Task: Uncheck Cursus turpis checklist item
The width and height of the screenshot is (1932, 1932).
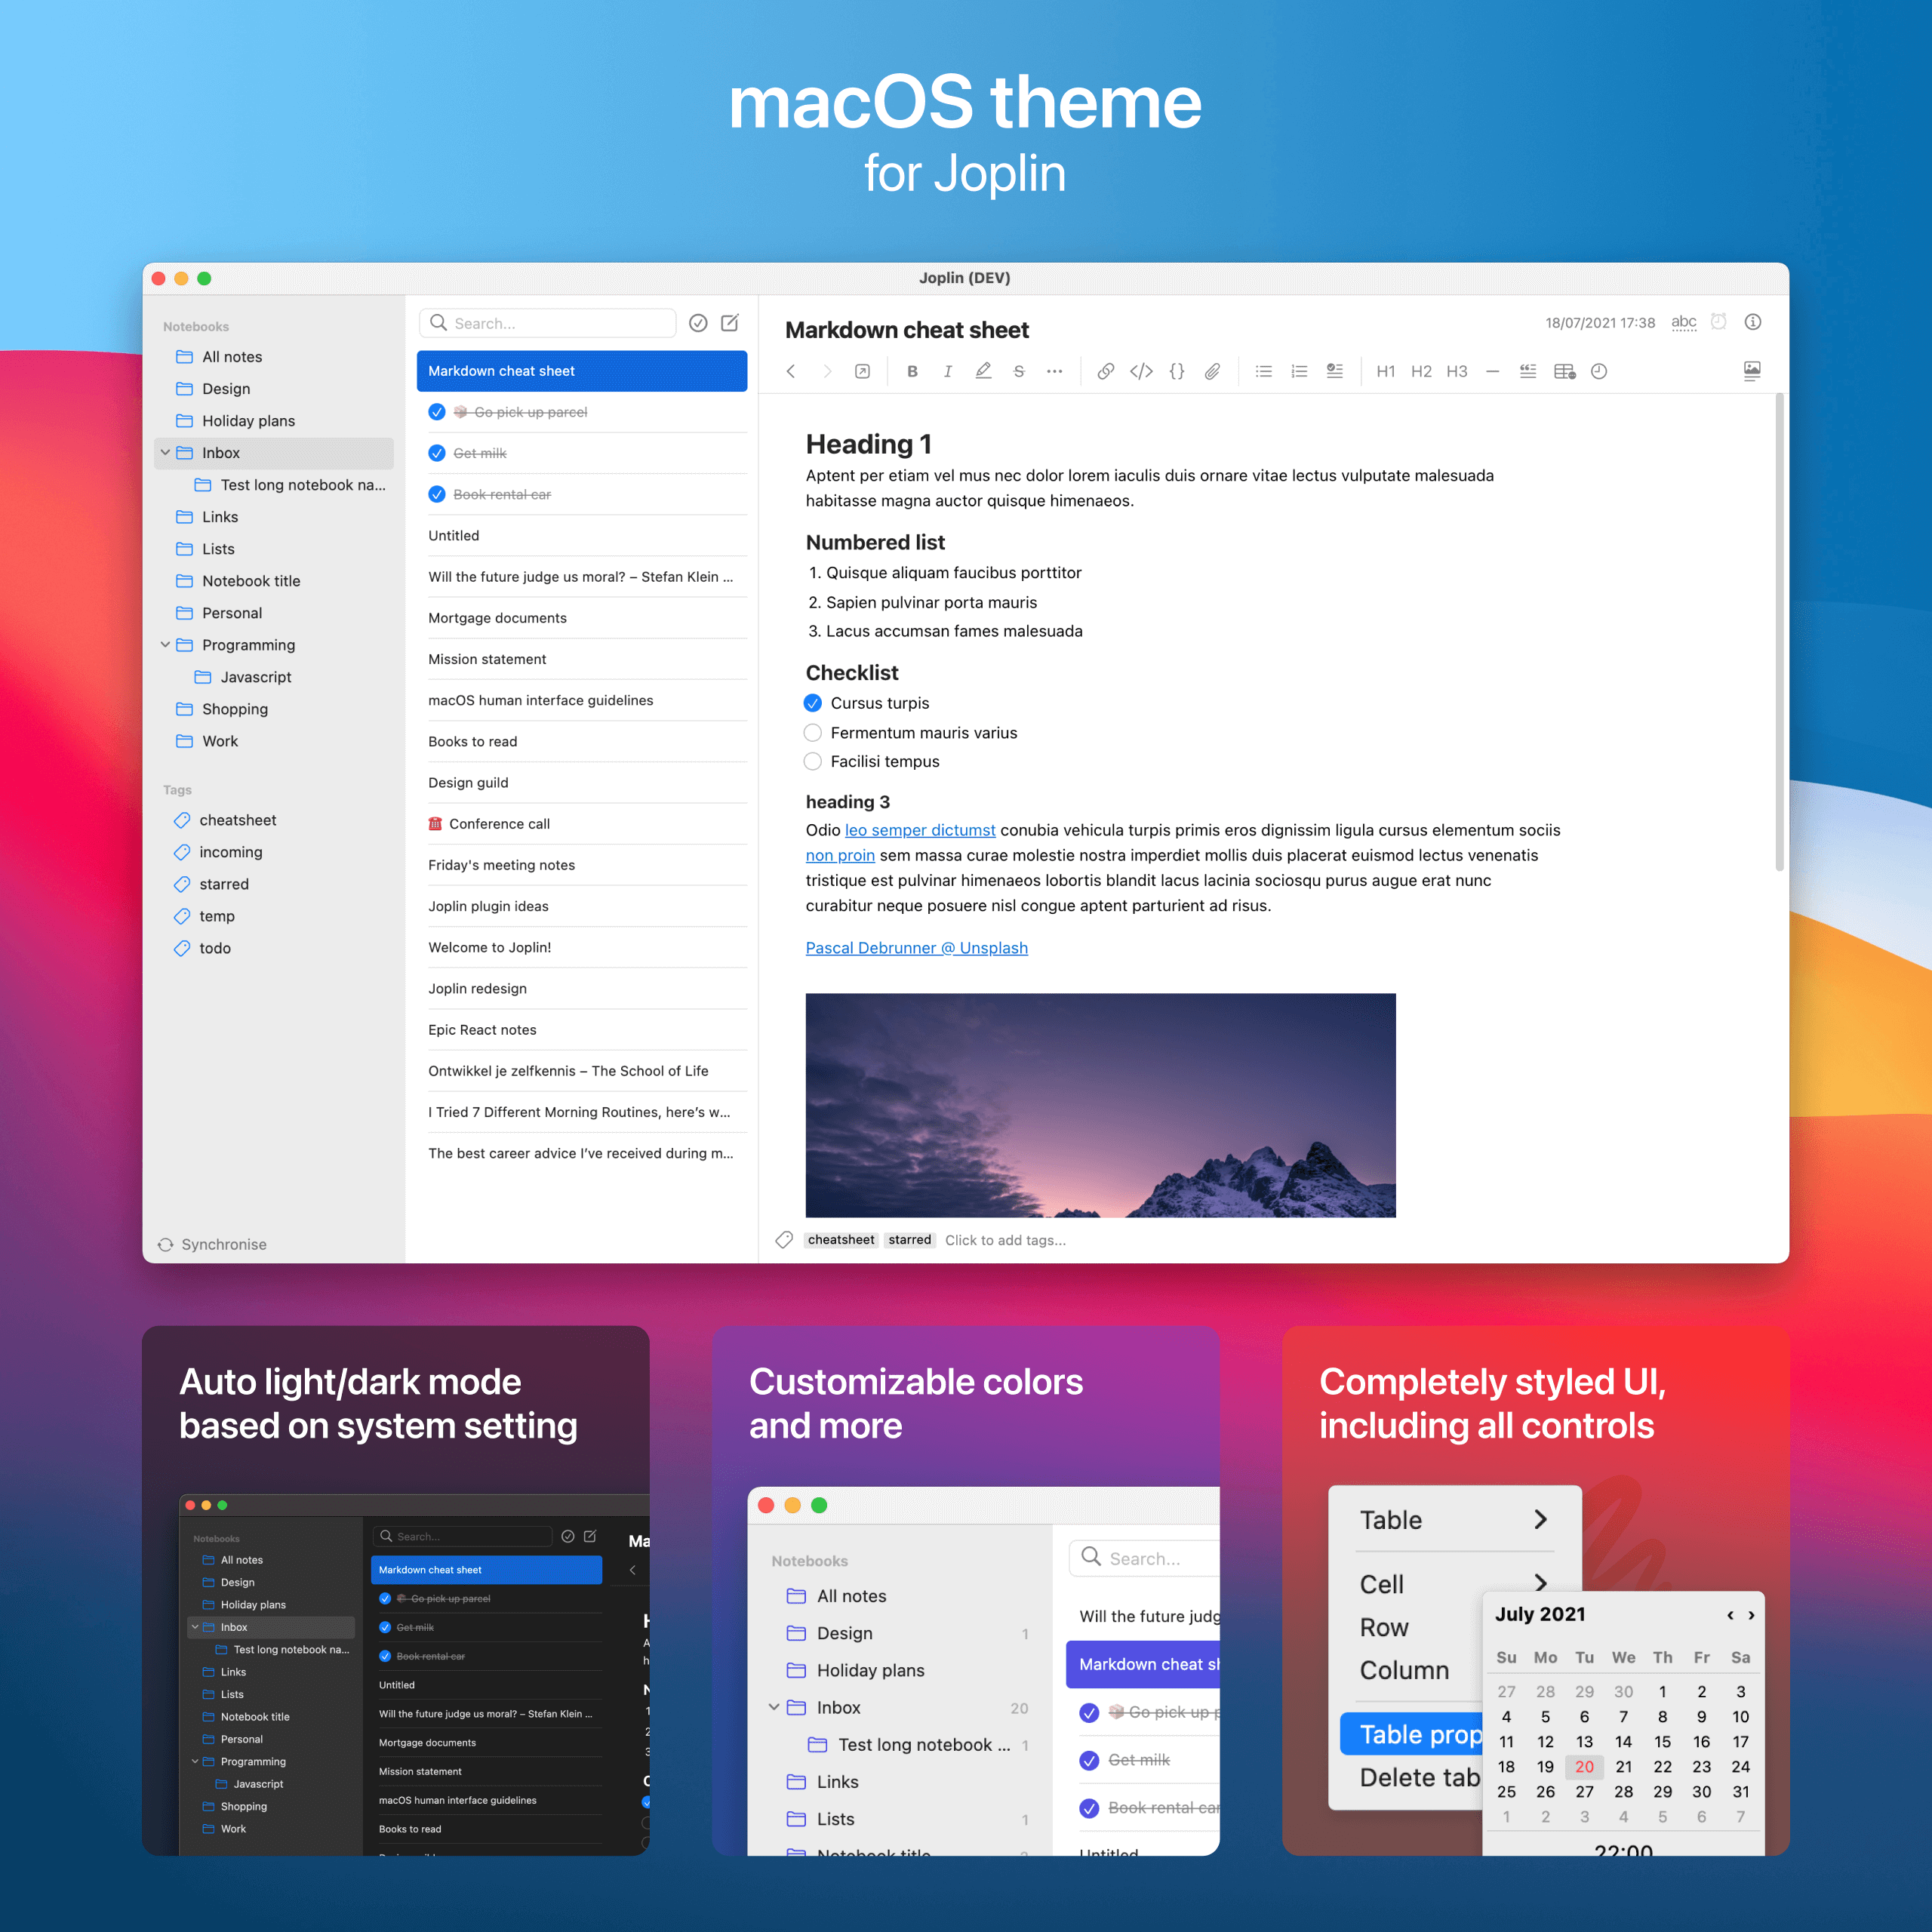Action: pyautogui.click(x=813, y=703)
